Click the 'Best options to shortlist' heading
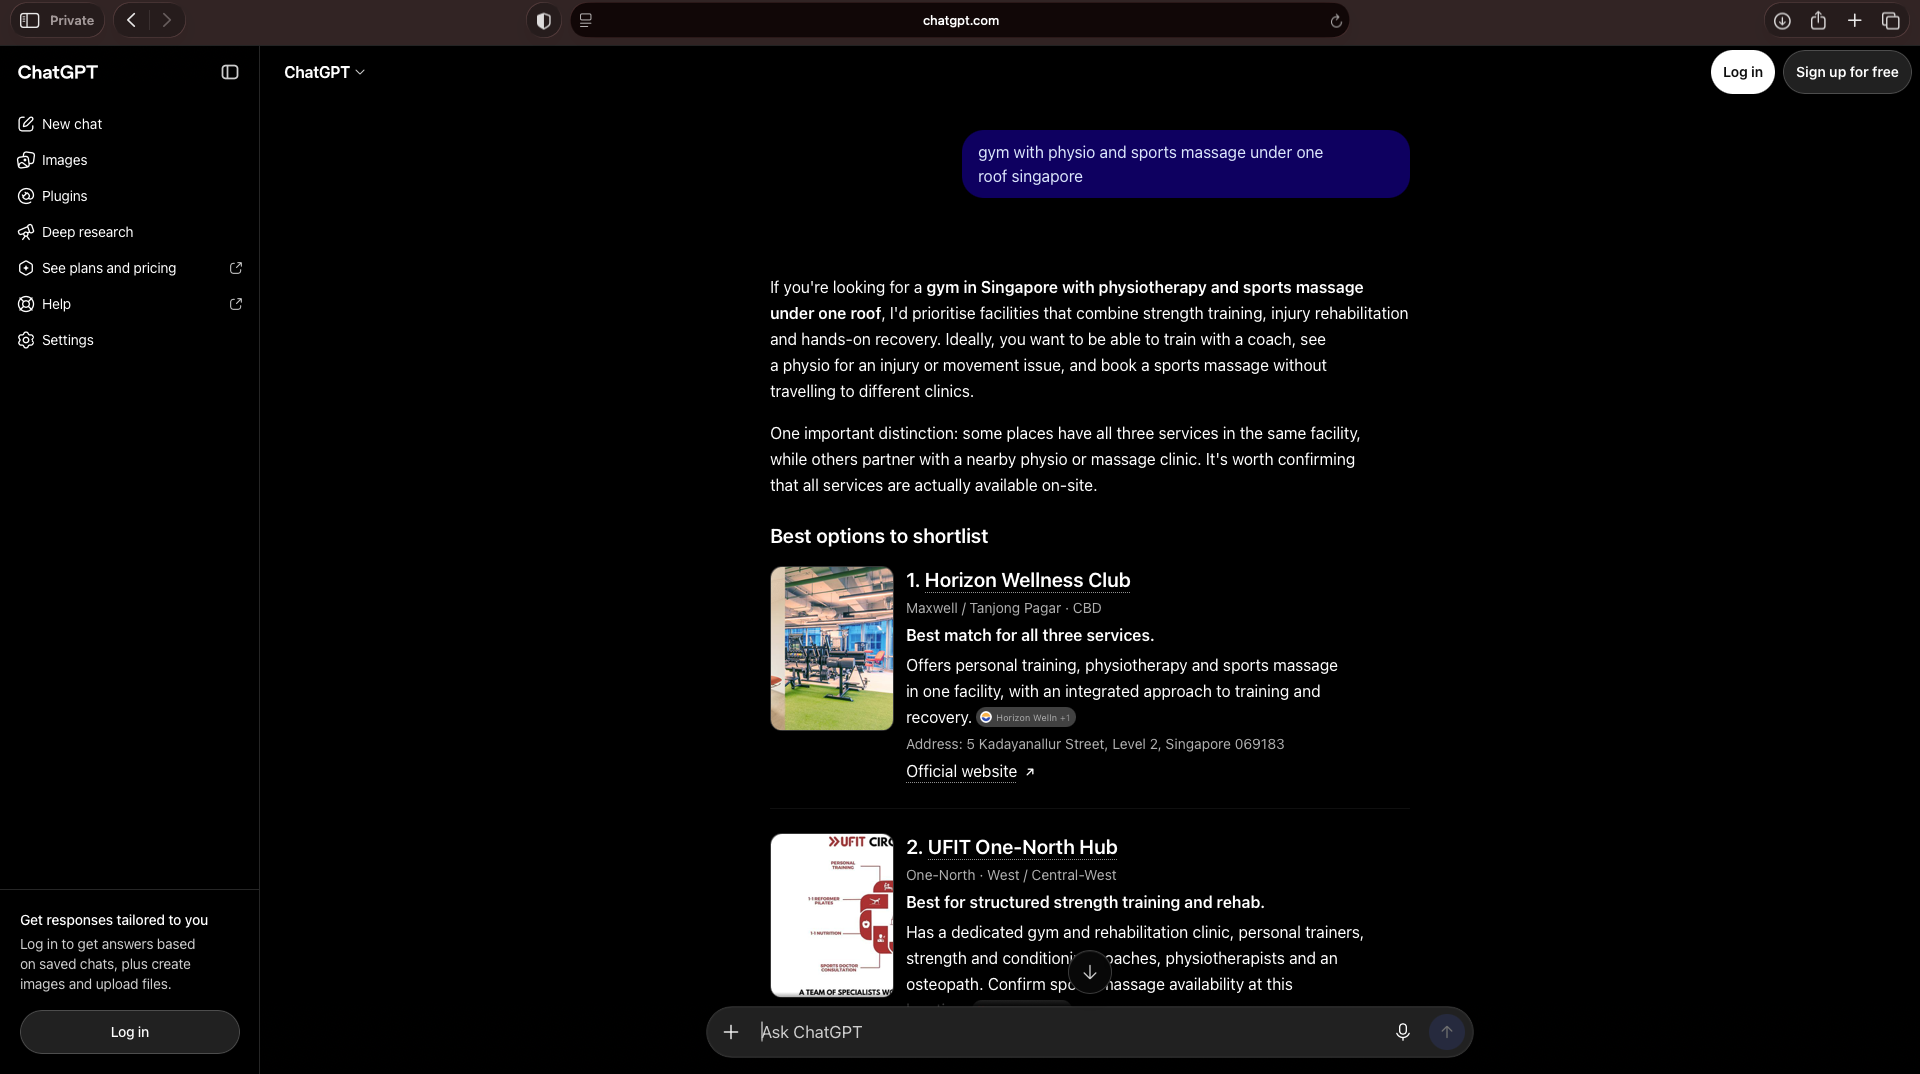Image resolution: width=1920 pixels, height=1074 pixels. (x=878, y=536)
